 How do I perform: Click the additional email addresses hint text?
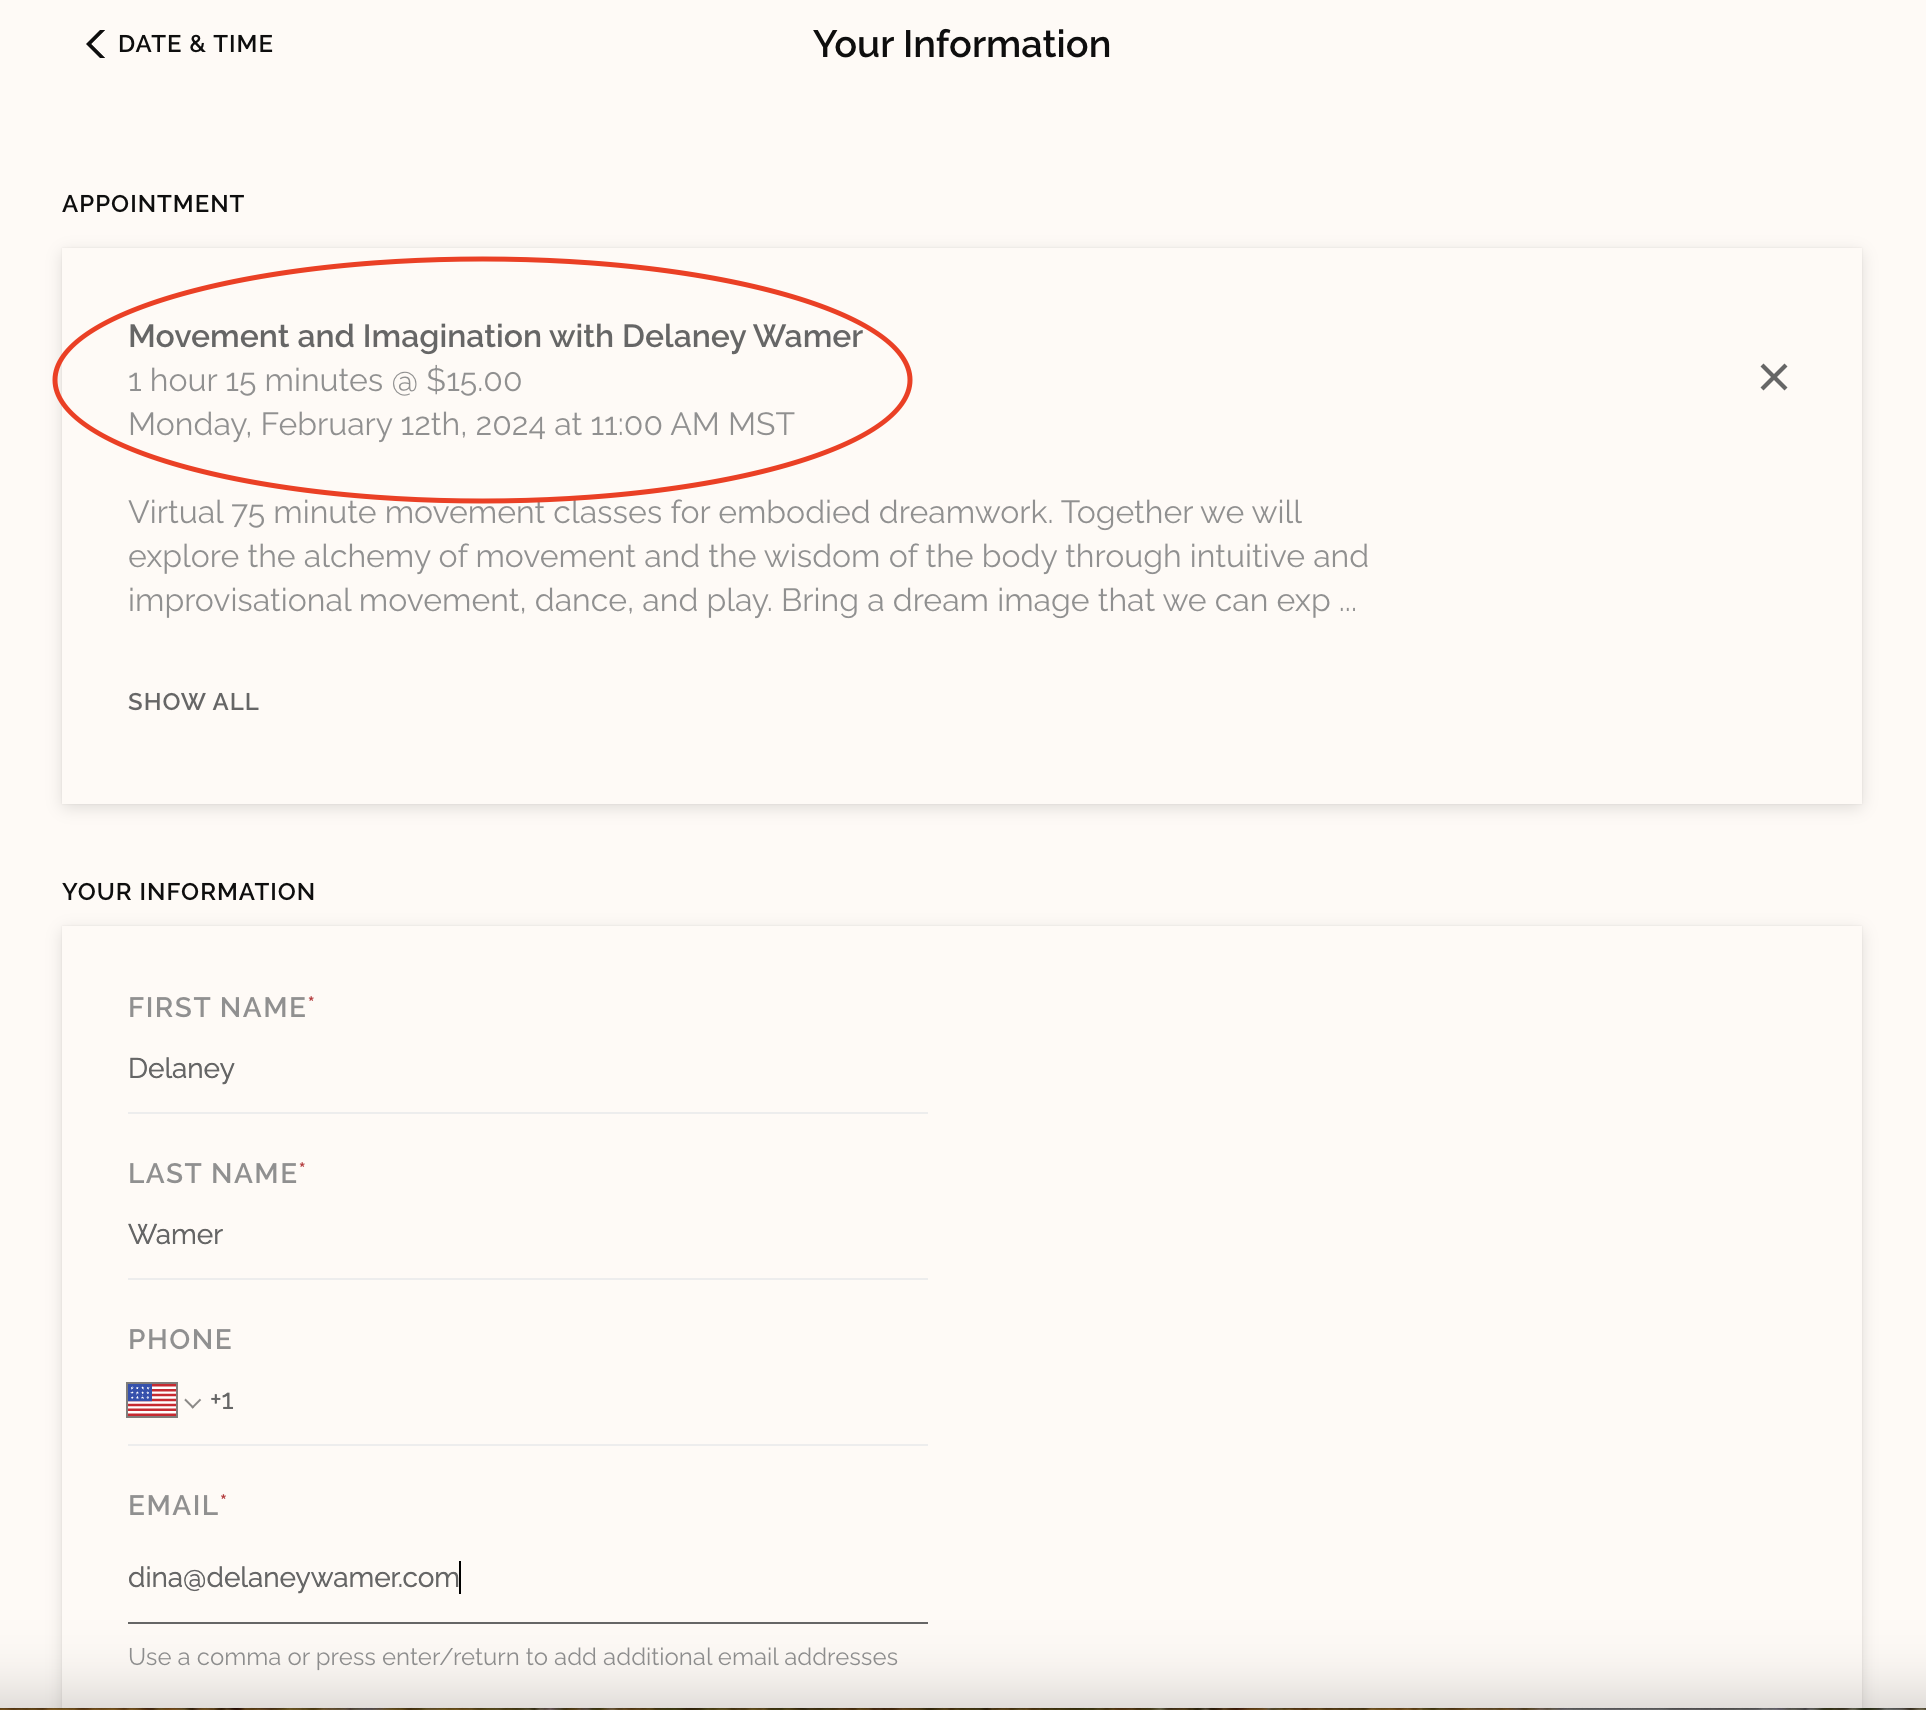click(x=512, y=1657)
